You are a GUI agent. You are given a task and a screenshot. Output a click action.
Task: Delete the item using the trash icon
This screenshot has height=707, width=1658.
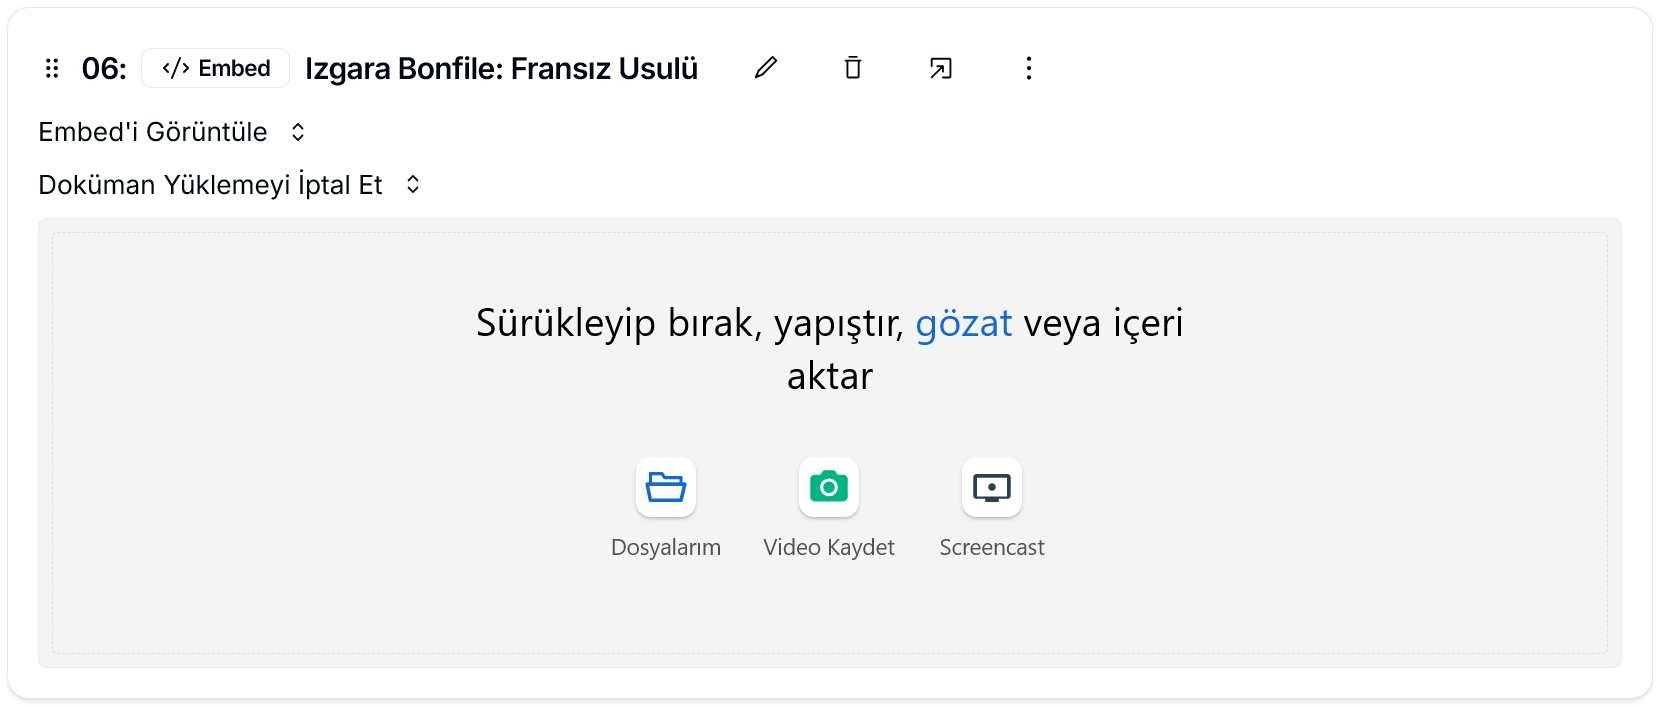[853, 68]
